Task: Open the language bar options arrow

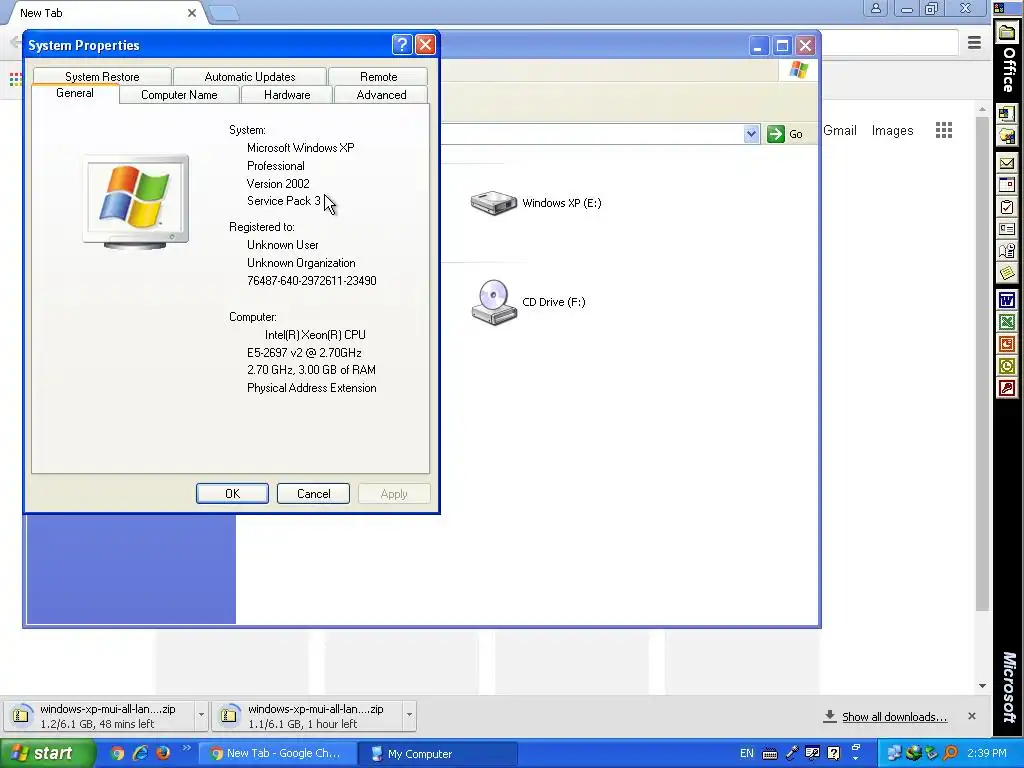Action: pos(856,758)
